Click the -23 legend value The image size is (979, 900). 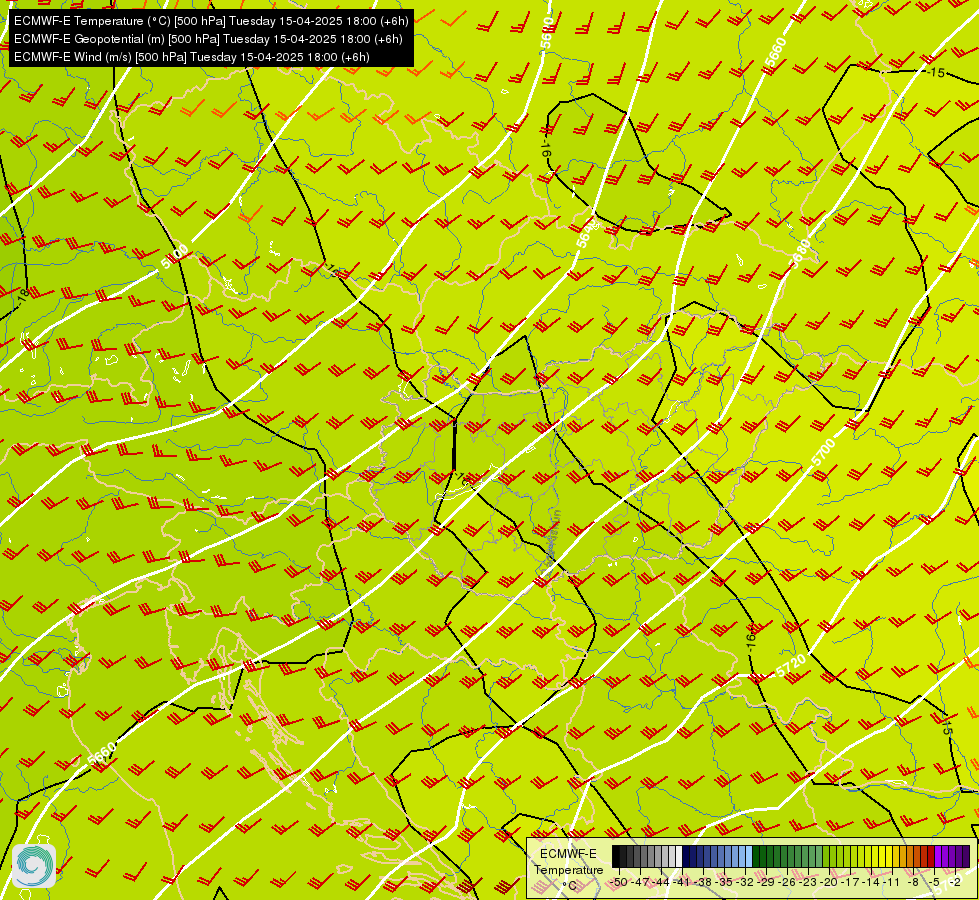808,882
